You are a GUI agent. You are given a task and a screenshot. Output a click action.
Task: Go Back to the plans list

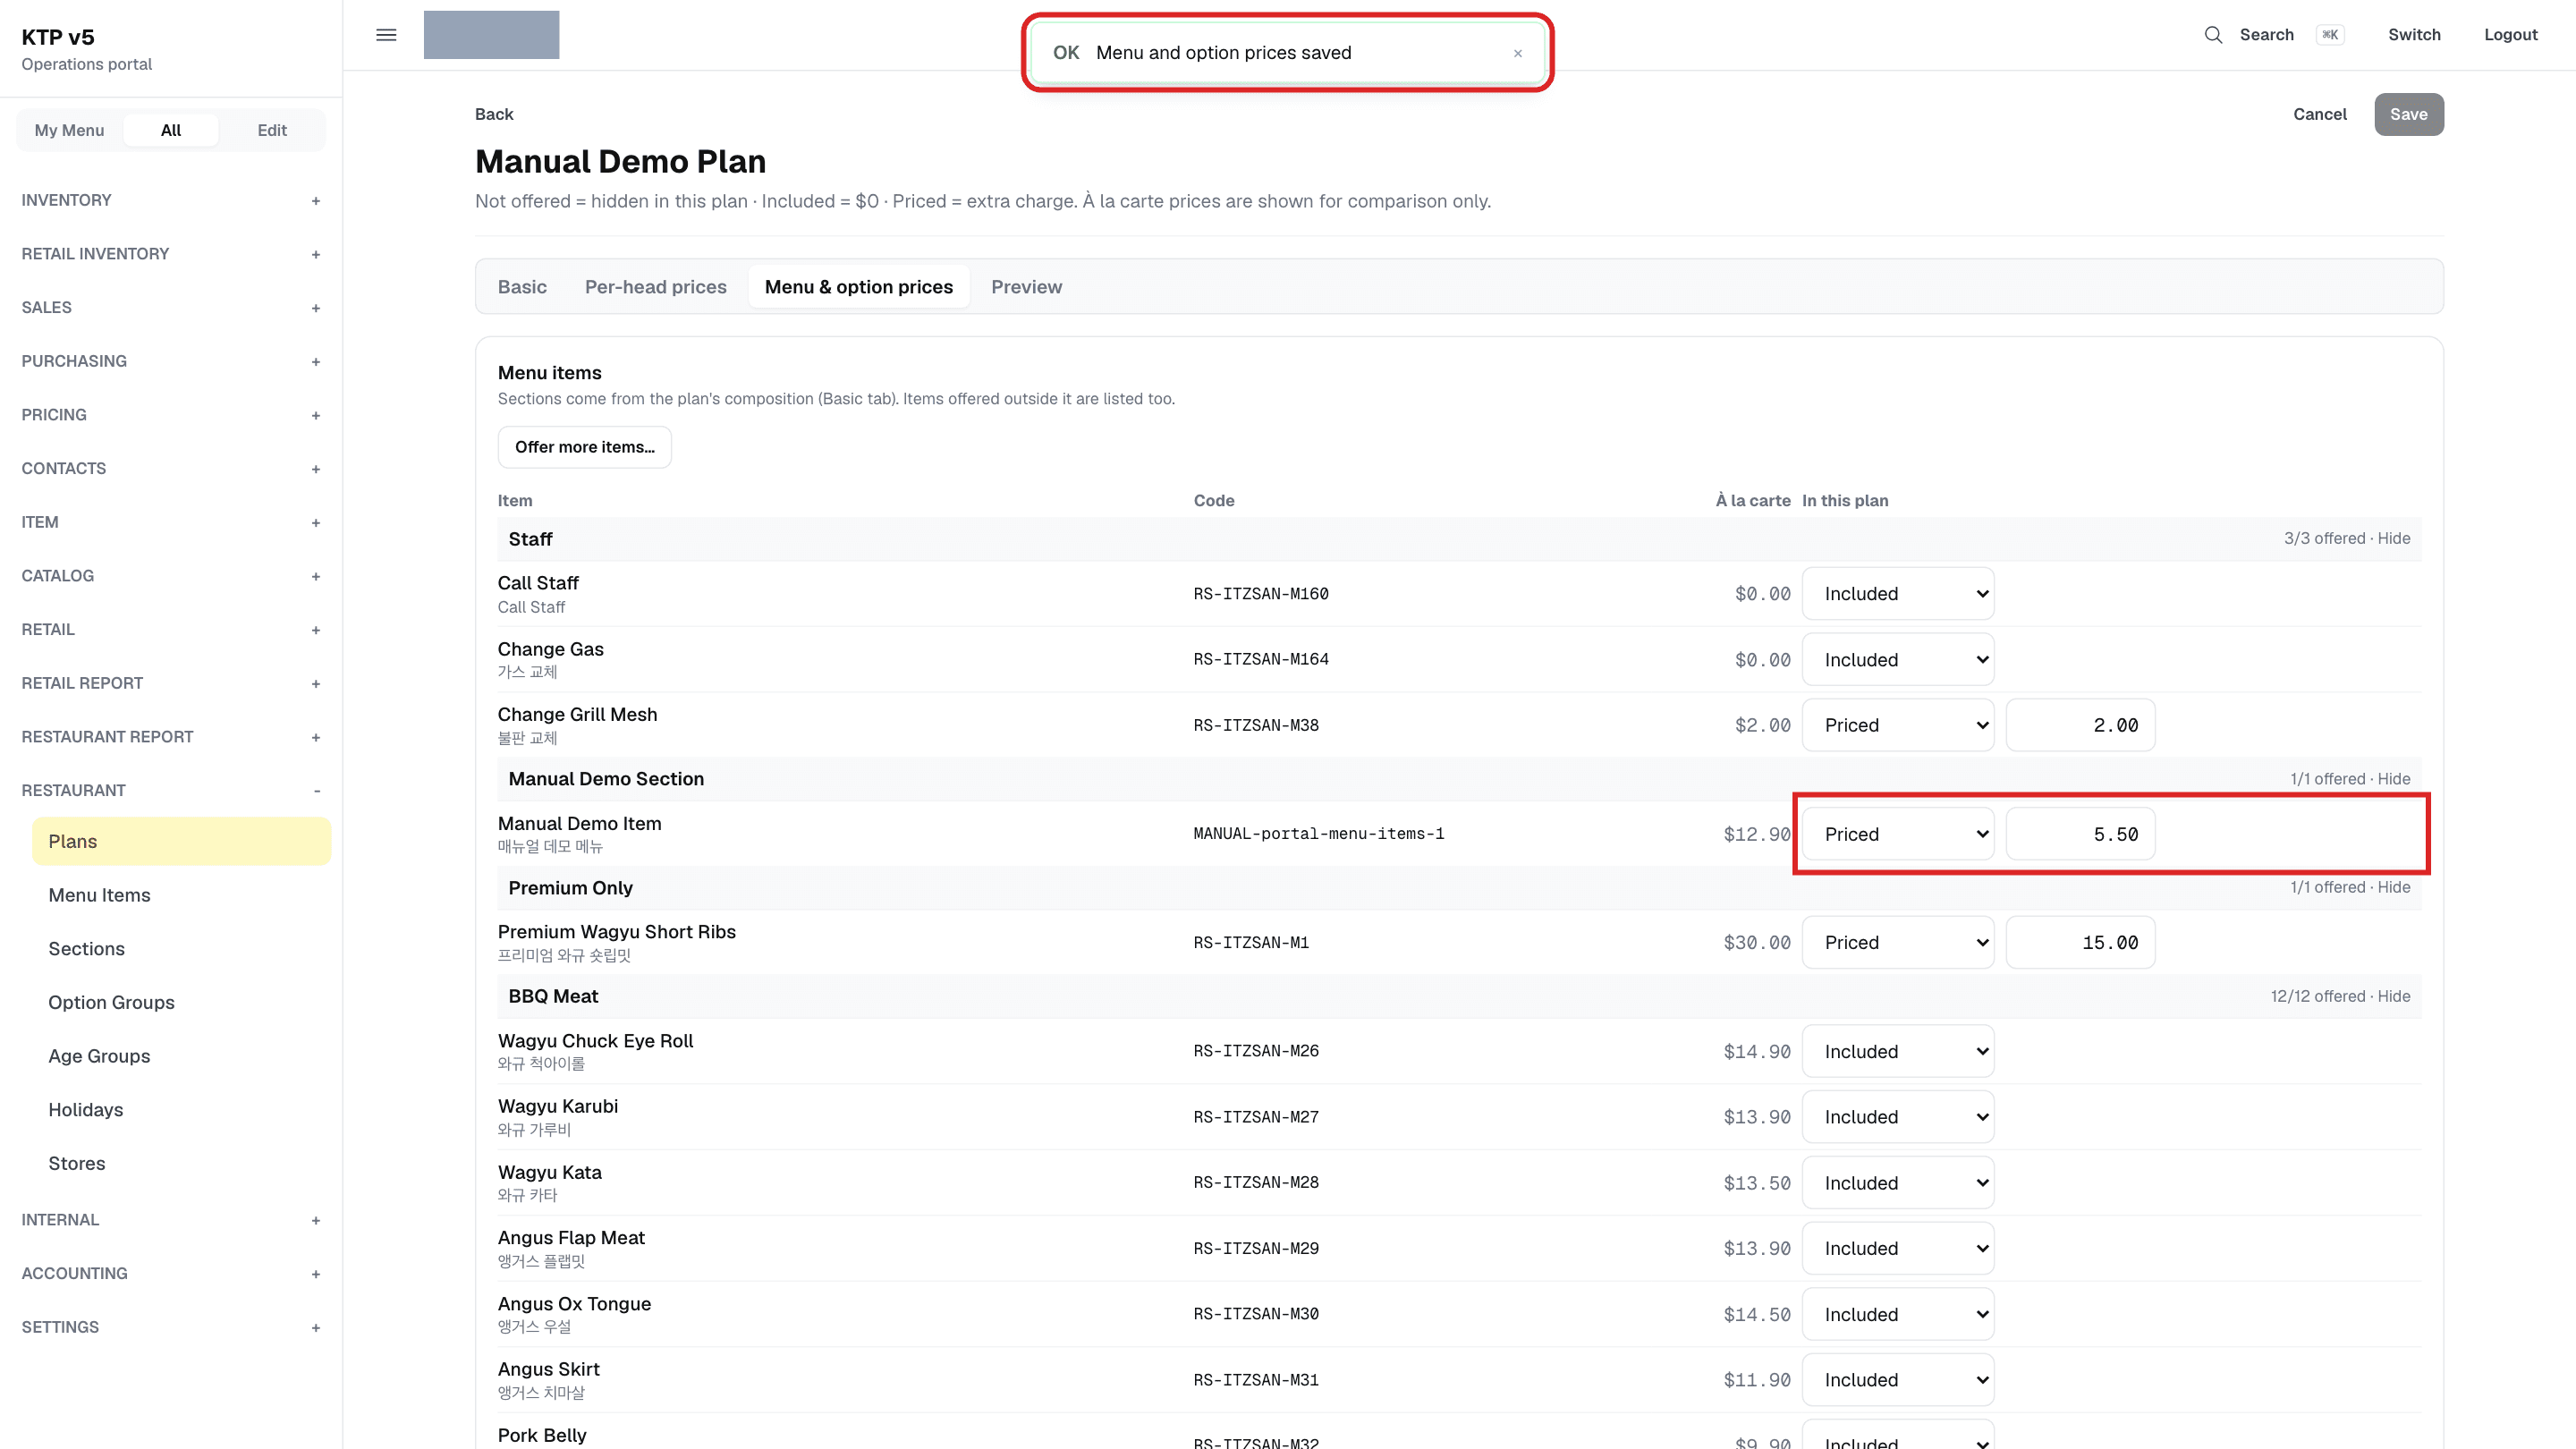tap(494, 114)
